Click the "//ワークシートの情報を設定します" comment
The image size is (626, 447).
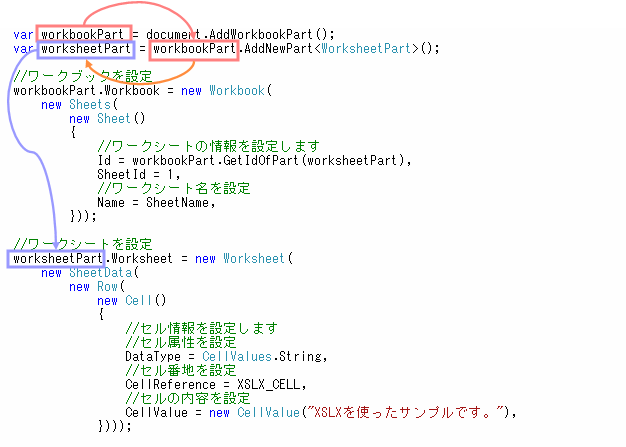tap(208, 146)
